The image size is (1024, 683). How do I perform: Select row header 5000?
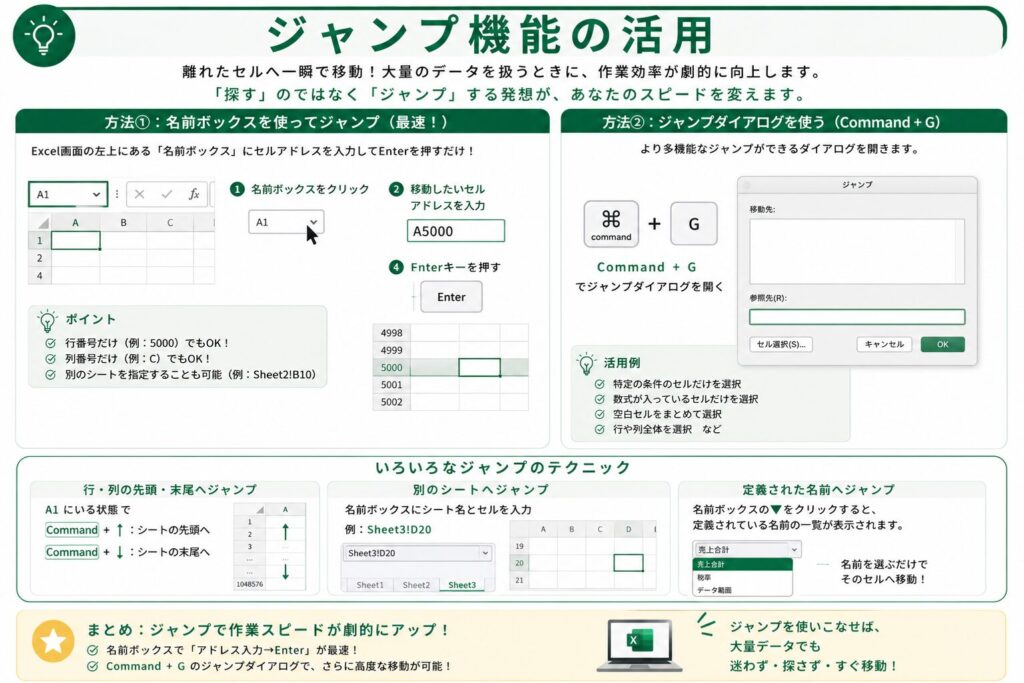point(391,368)
